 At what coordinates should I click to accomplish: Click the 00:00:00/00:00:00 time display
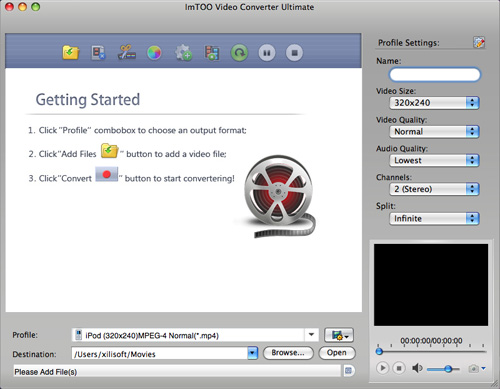click(x=431, y=341)
